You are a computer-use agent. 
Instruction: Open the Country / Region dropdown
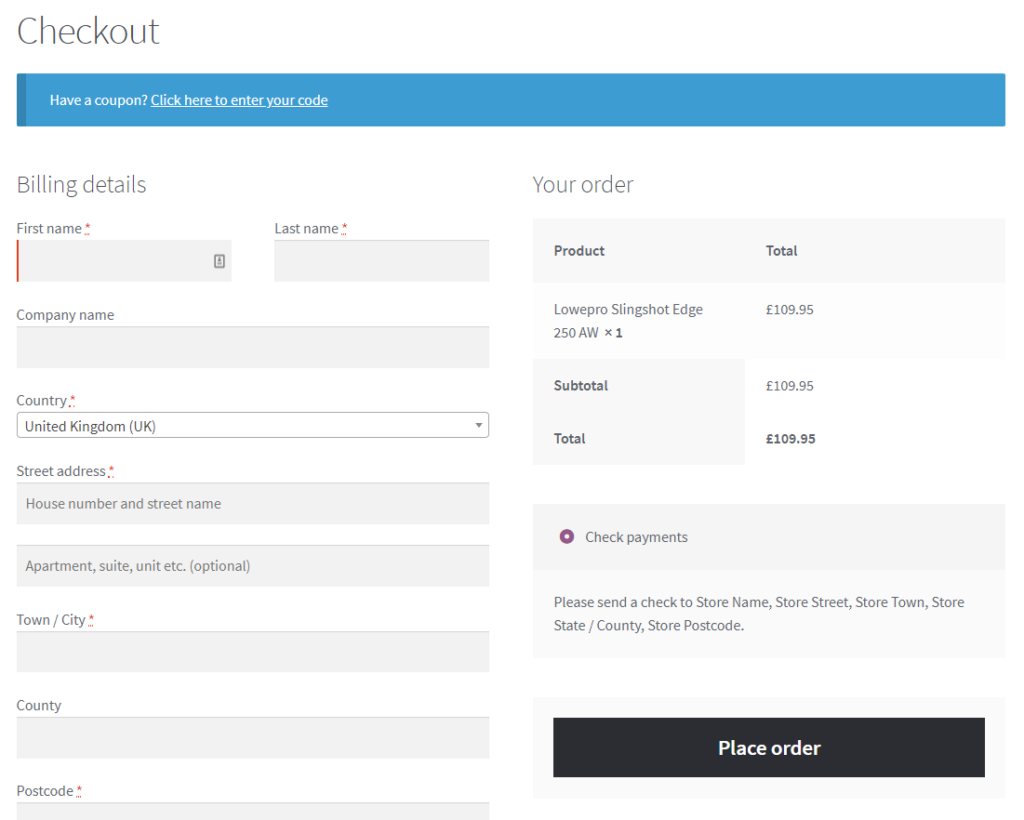coord(252,424)
